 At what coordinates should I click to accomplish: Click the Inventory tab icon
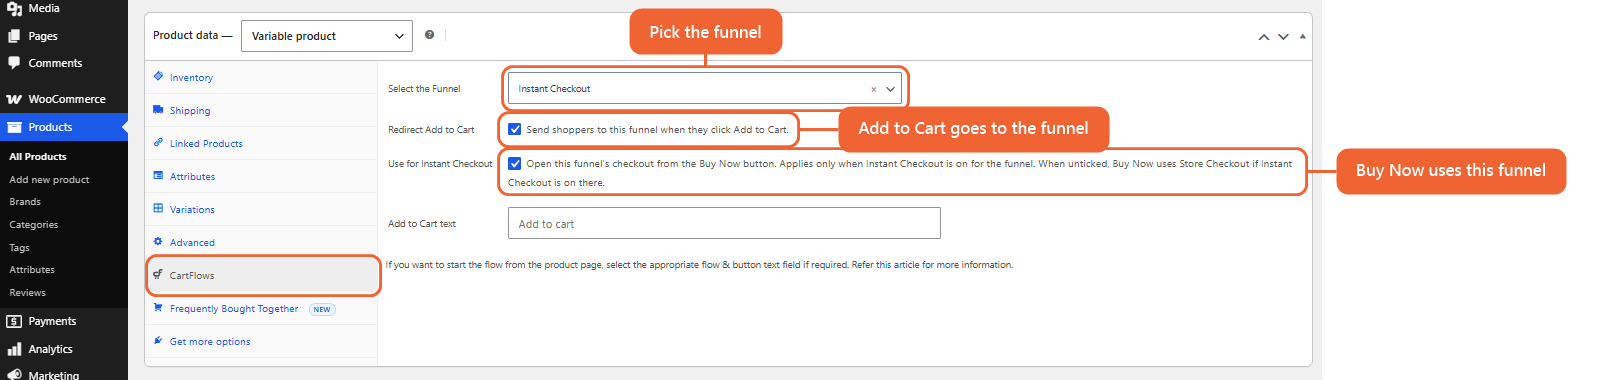tap(158, 76)
